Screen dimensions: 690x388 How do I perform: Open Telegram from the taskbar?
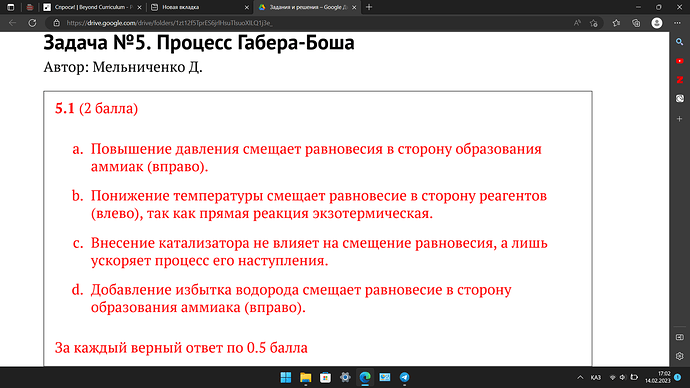click(x=404, y=377)
